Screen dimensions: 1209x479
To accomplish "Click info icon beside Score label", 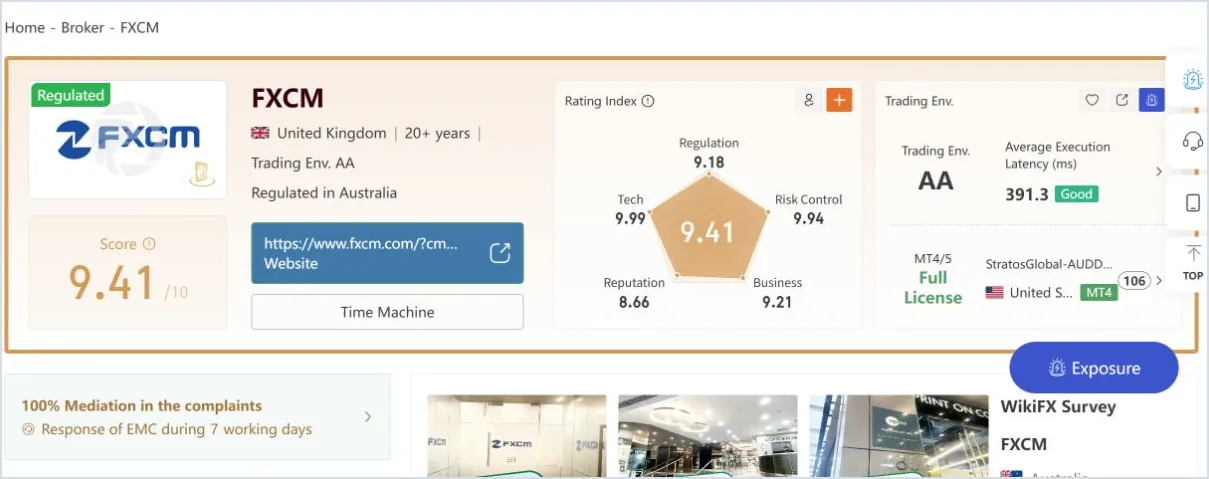I will tap(149, 244).
